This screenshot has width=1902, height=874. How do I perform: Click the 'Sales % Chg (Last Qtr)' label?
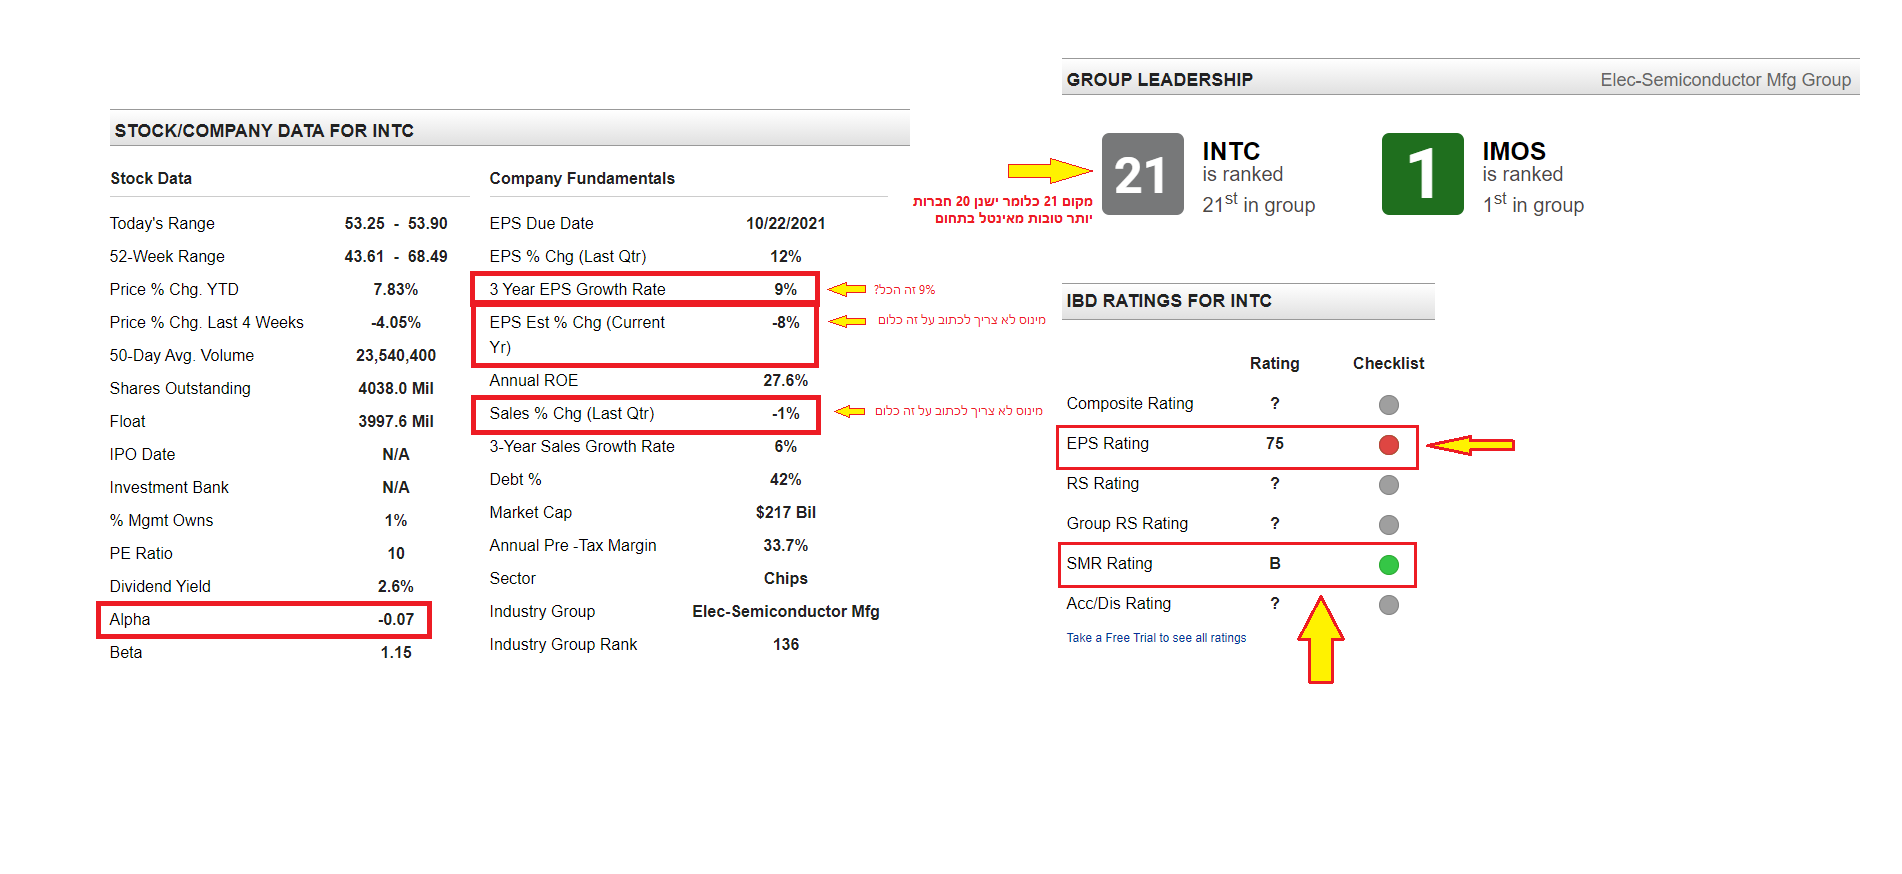pos(572,413)
